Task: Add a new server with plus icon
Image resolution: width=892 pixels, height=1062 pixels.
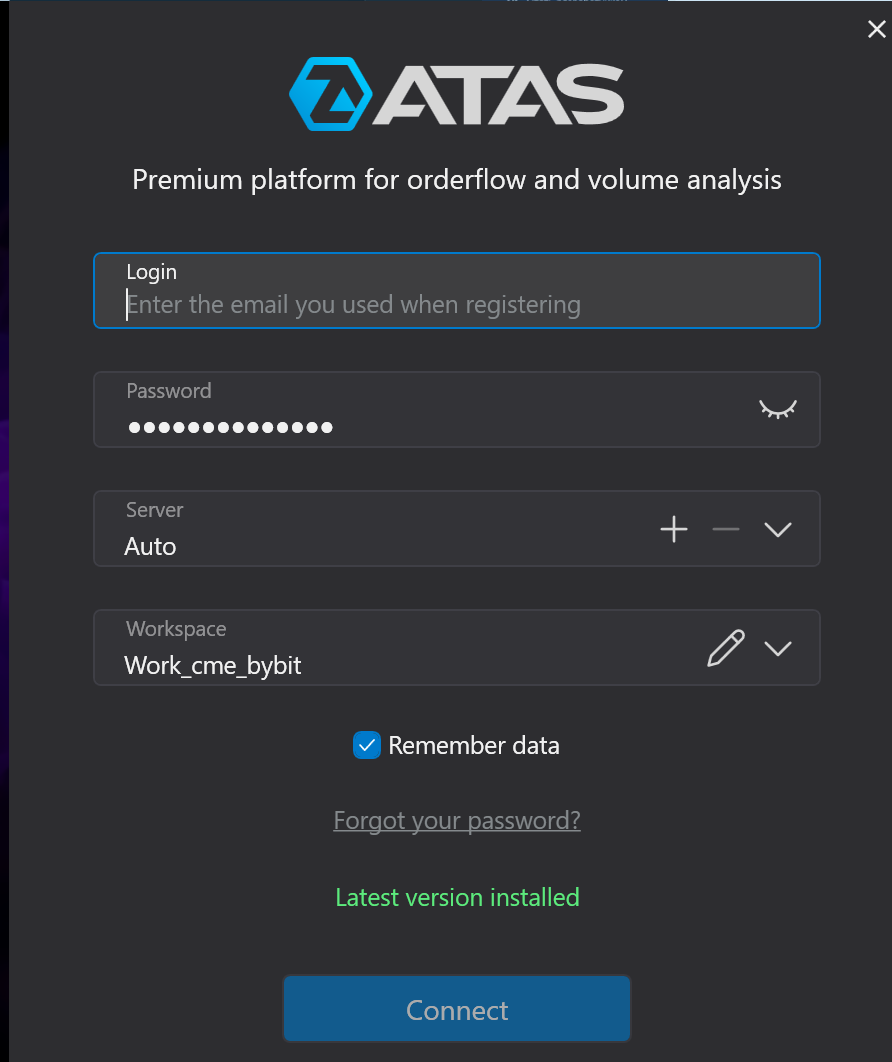Action: [x=675, y=529]
